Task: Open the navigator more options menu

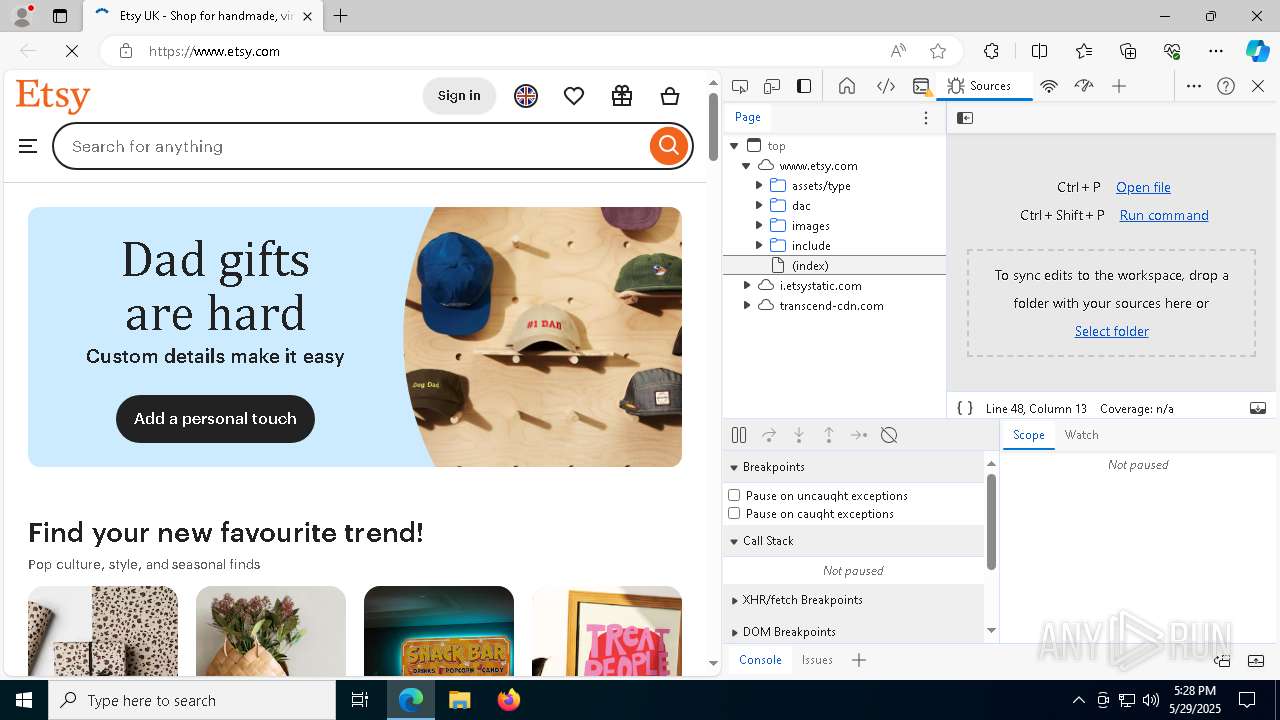Action: click(926, 118)
